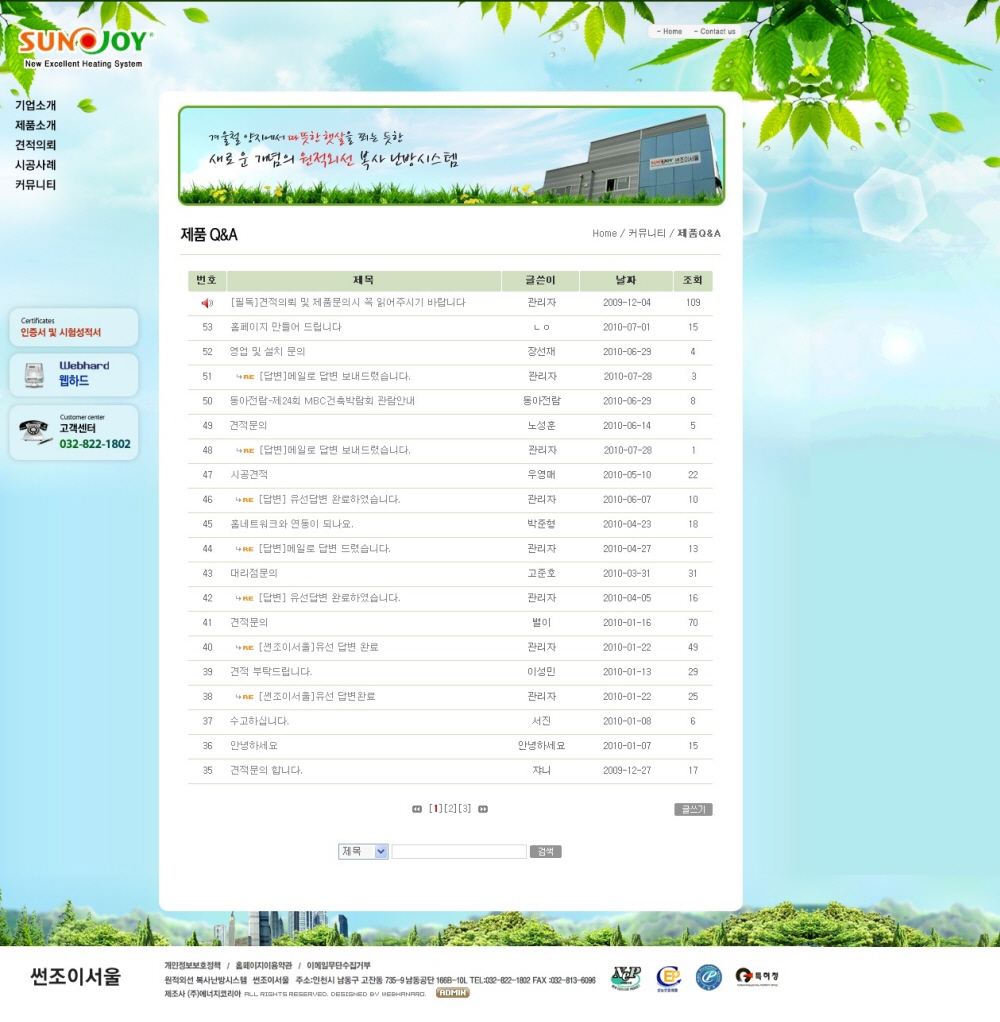Click the 특허청 logo in the footer

[756, 977]
